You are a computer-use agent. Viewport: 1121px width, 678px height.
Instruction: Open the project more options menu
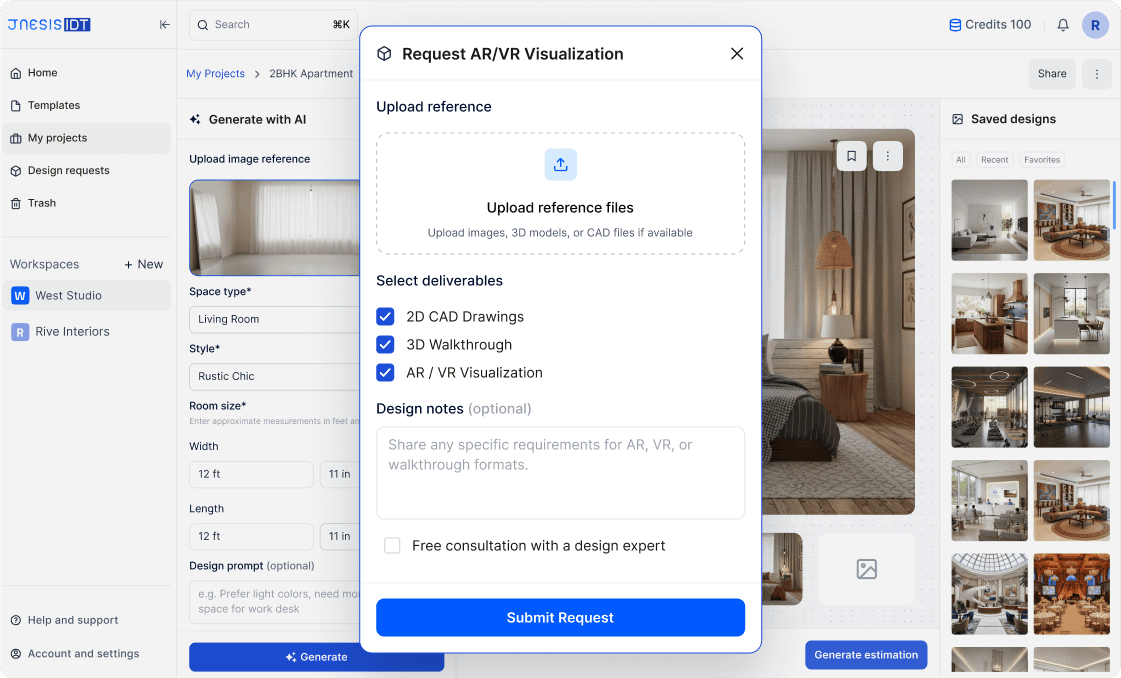tap(1097, 74)
